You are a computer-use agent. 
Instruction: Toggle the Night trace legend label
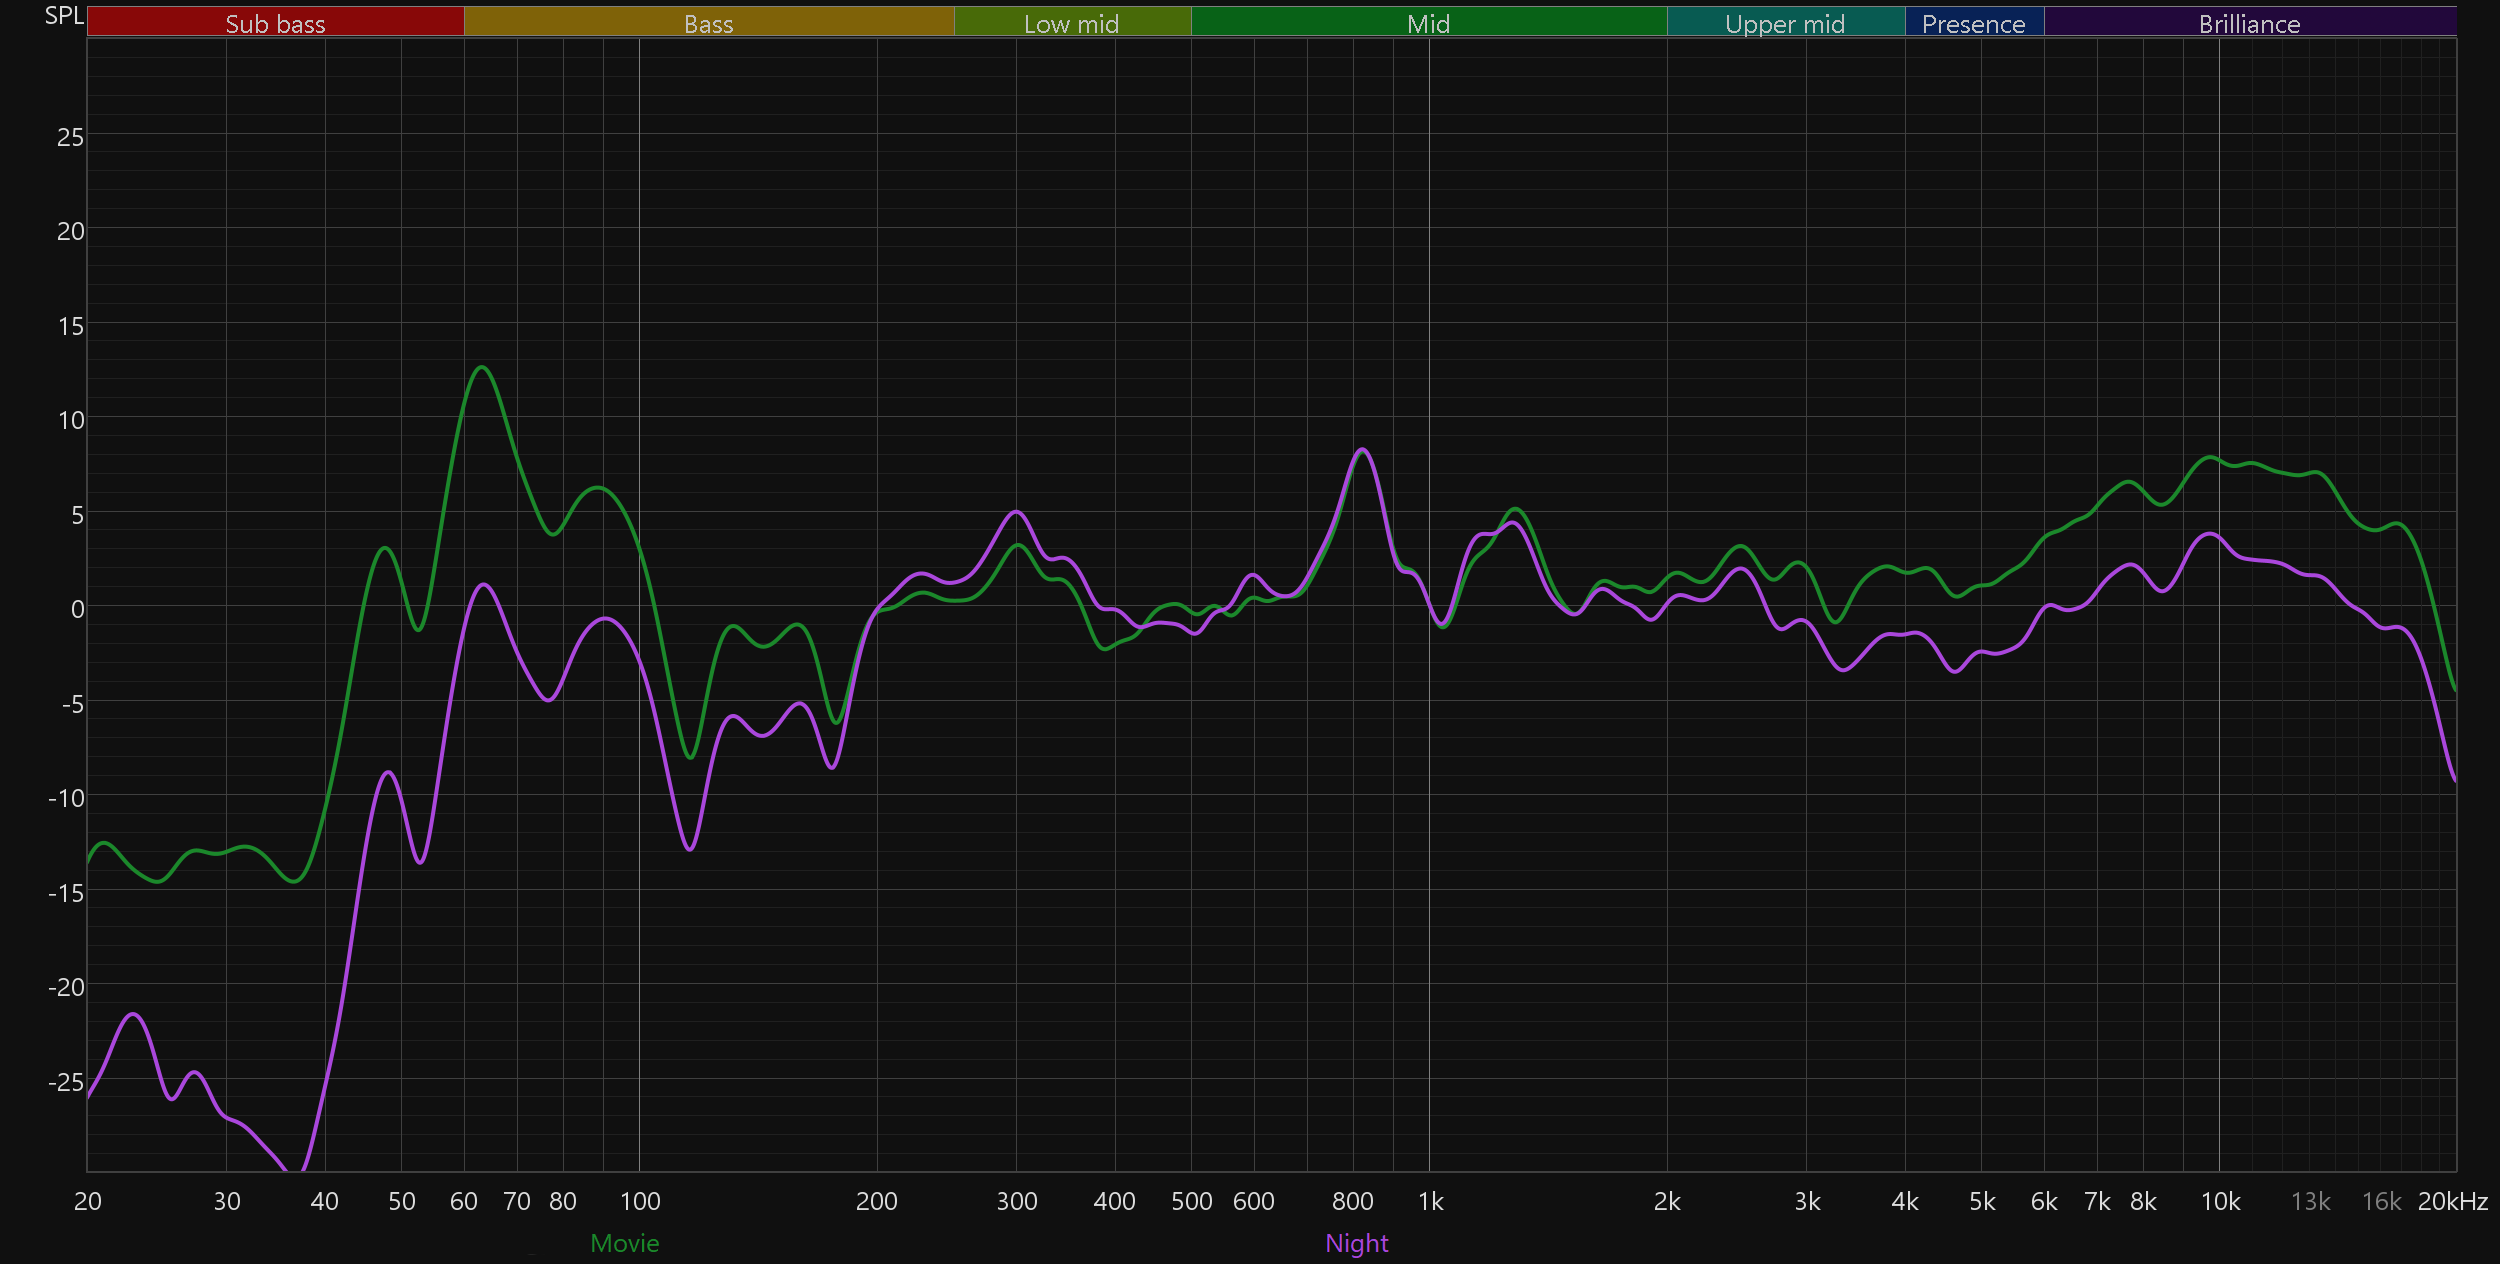1356,1243
